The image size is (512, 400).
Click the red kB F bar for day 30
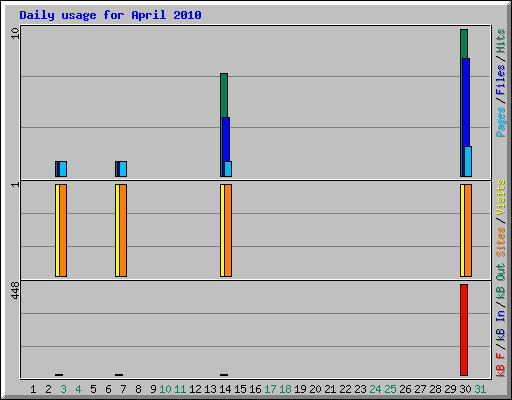(464, 330)
